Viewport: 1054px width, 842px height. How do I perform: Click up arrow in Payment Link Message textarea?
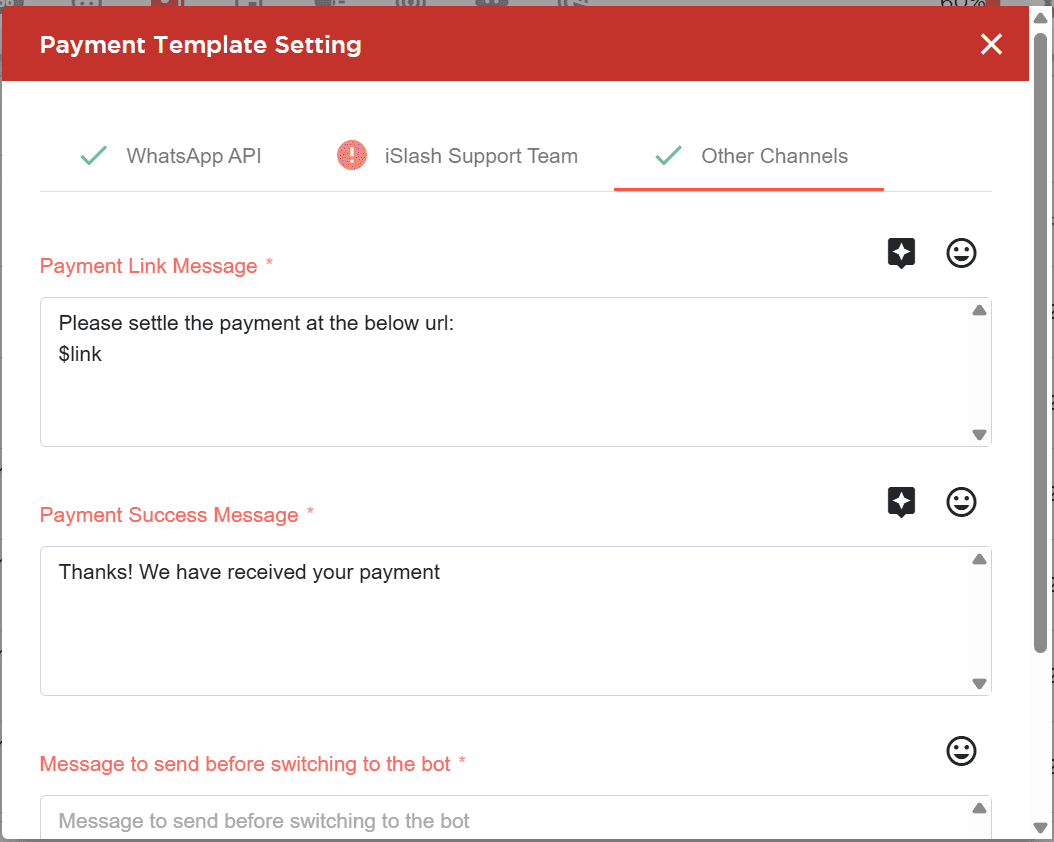(x=979, y=310)
